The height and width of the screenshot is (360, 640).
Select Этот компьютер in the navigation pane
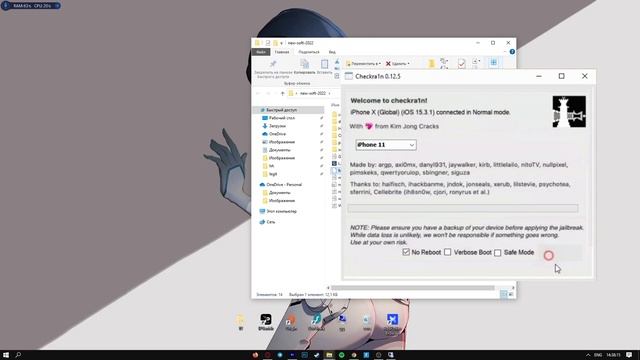(281, 211)
